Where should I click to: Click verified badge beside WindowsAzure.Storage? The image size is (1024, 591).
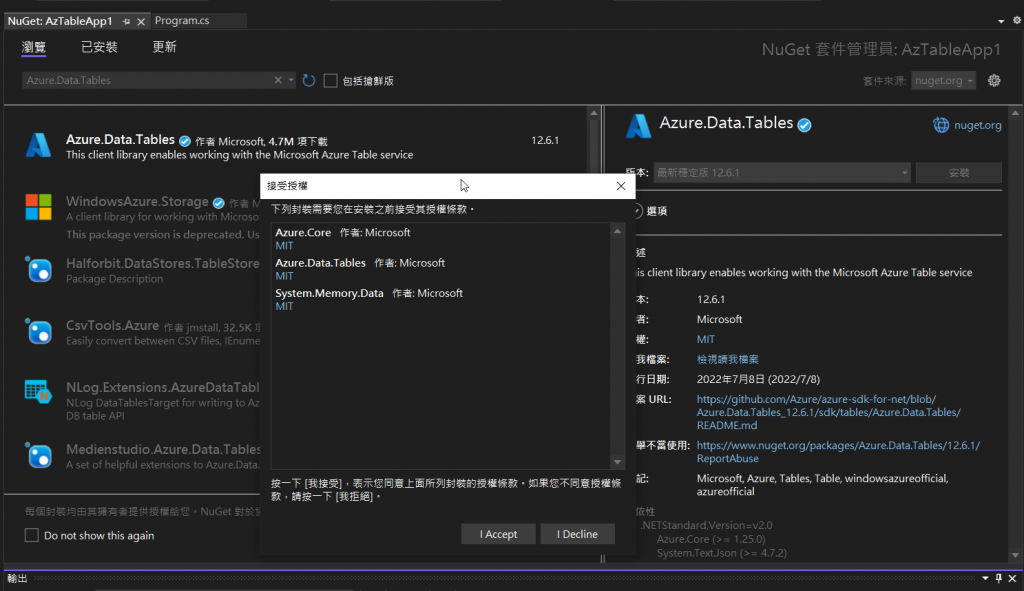coord(219,203)
